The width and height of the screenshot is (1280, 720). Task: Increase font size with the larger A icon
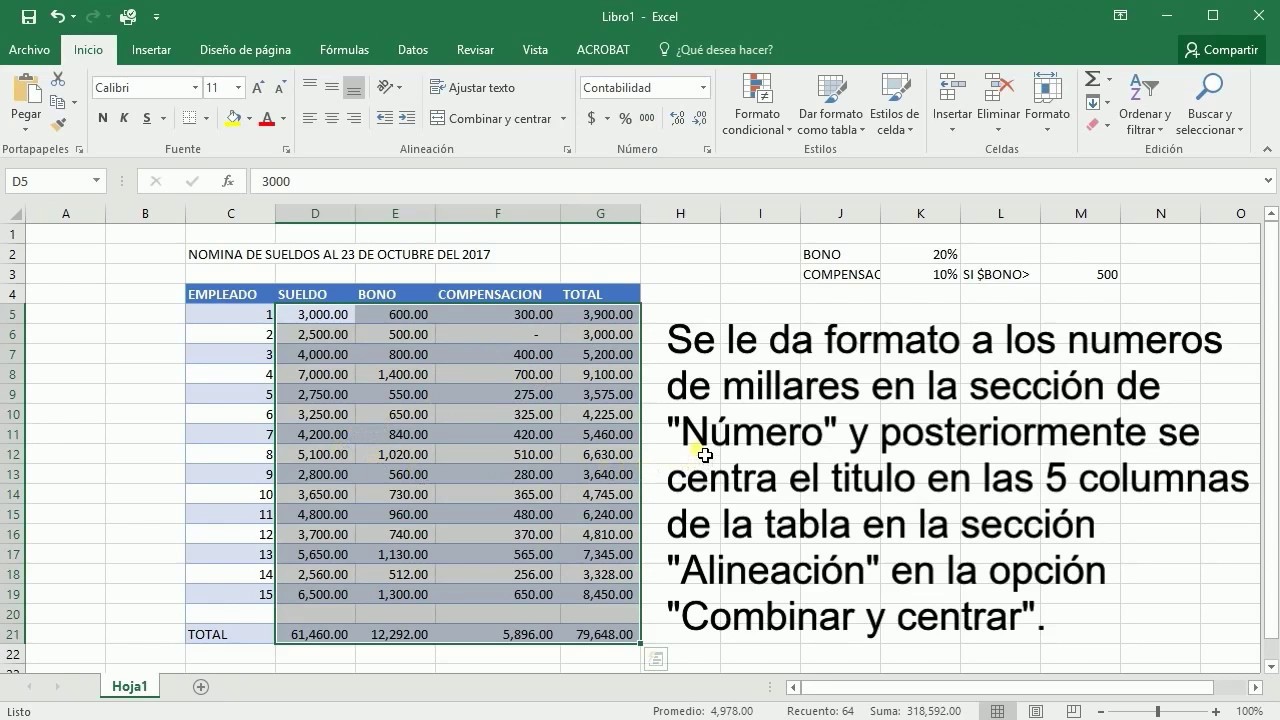258,88
